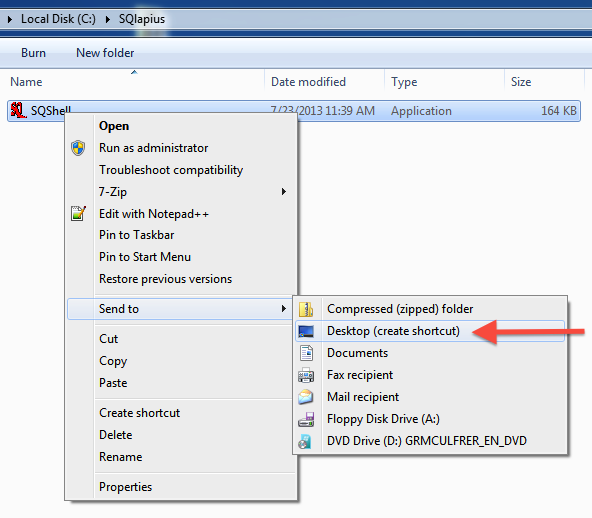The image size is (592, 518).
Task: Click the Mail recipient envelope icon
Action: (x=306, y=397)
